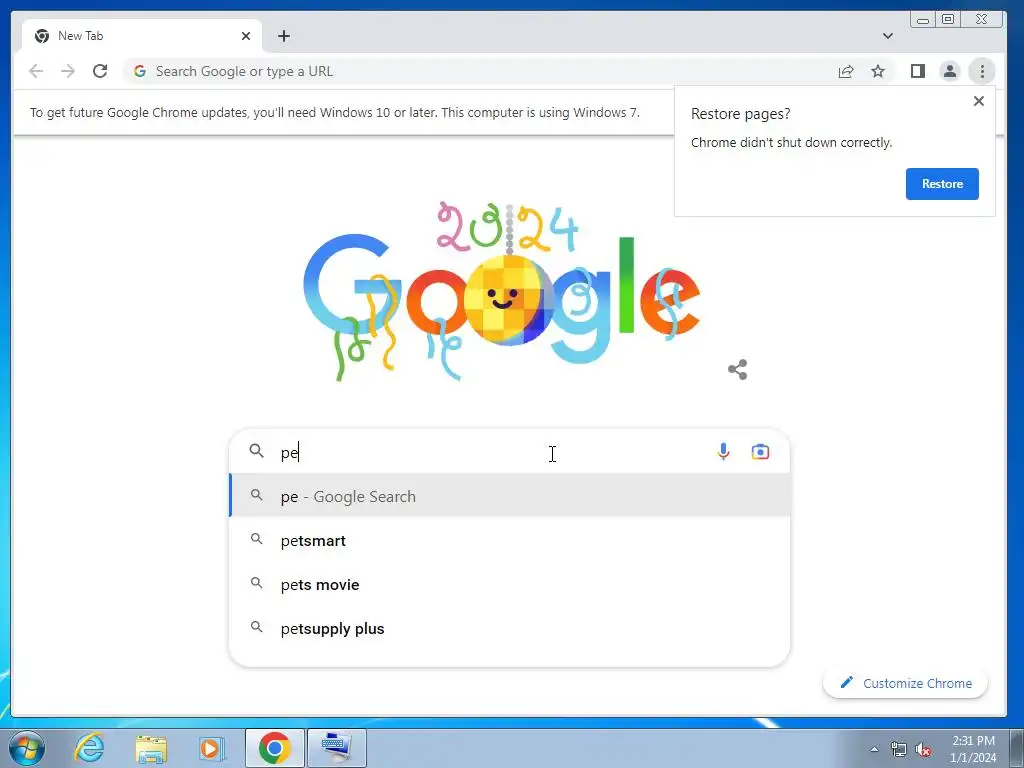Open Chrome three-dot menu
The width and height of the screenshot is (1024, 768).
(982, 71)
